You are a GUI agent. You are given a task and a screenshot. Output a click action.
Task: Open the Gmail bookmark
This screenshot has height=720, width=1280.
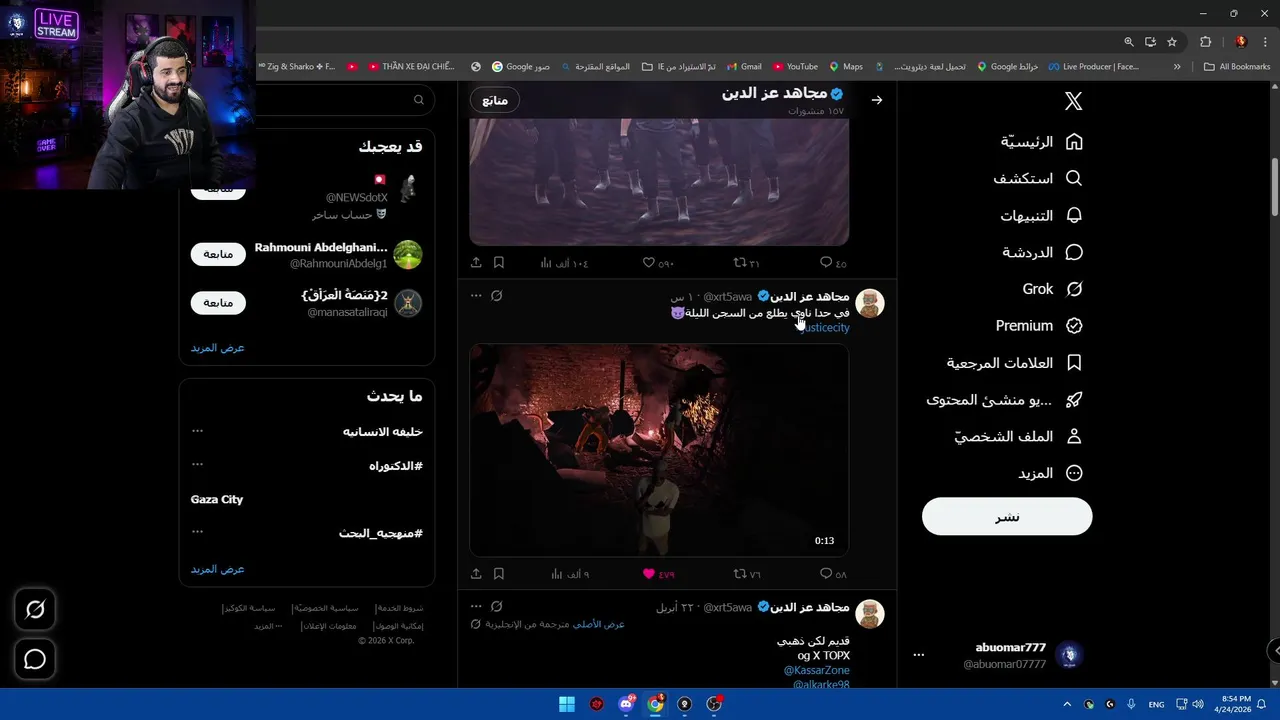pyautogui.click(x=744, y=67)
